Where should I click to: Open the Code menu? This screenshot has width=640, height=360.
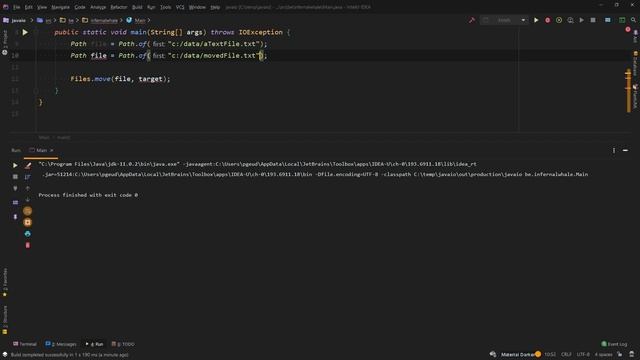(x=80, y=7)
